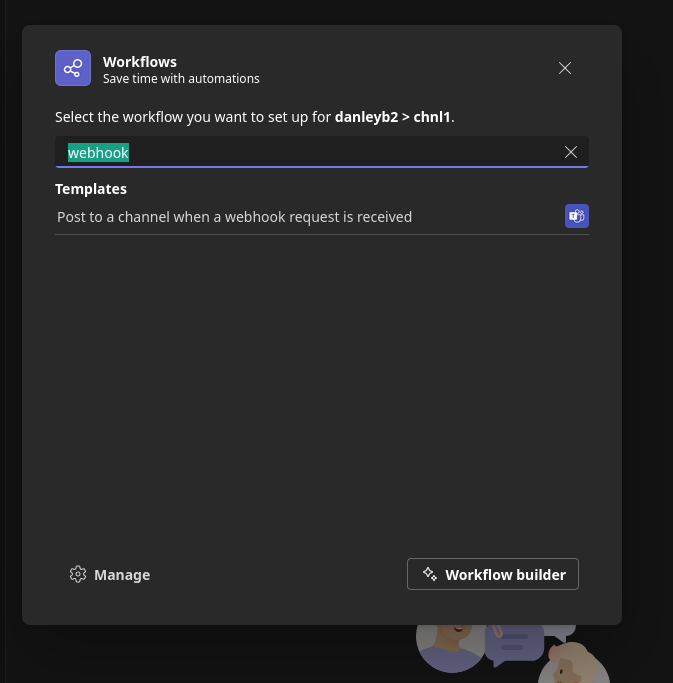Image resolution: width=673 pixels, height=683 pixels.
Task: Clear the webhook search text
Action: (571, 152)
